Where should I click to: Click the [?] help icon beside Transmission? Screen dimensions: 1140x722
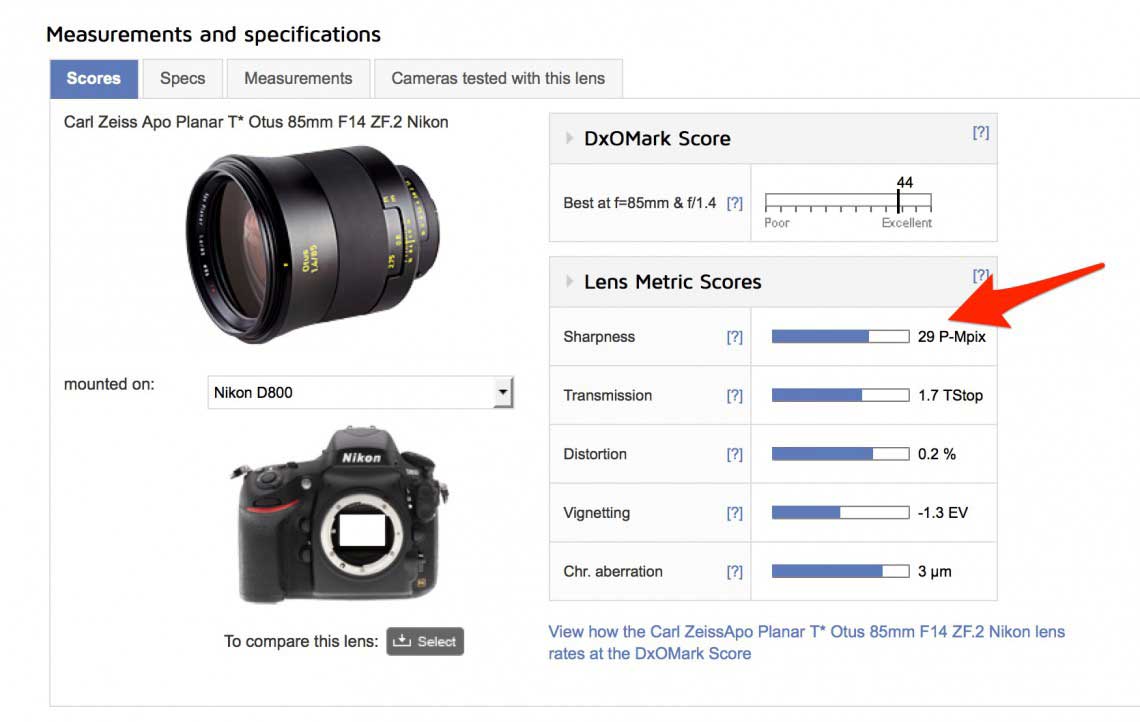coord(734,396)
